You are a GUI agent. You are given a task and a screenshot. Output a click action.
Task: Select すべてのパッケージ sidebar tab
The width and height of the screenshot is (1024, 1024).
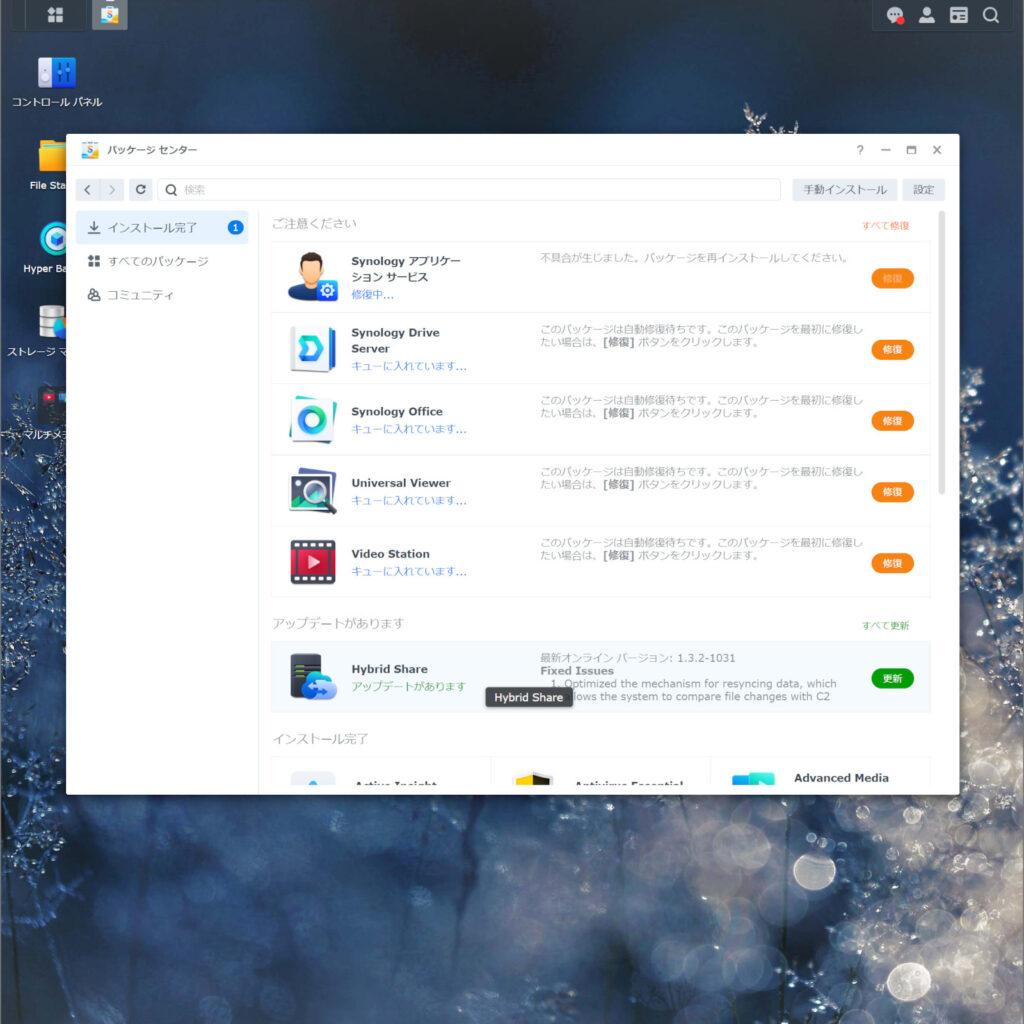[x=162, y=261]
